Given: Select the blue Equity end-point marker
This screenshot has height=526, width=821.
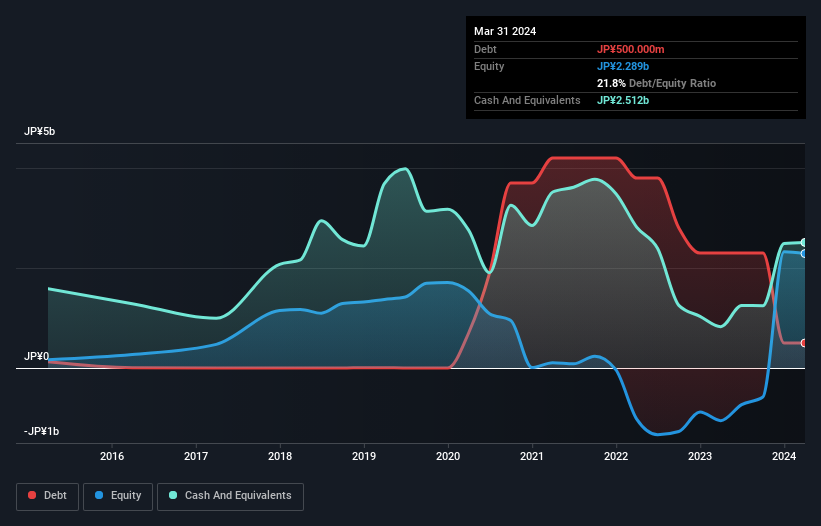Looking at the screenshot, I should [x=804, y=254].
